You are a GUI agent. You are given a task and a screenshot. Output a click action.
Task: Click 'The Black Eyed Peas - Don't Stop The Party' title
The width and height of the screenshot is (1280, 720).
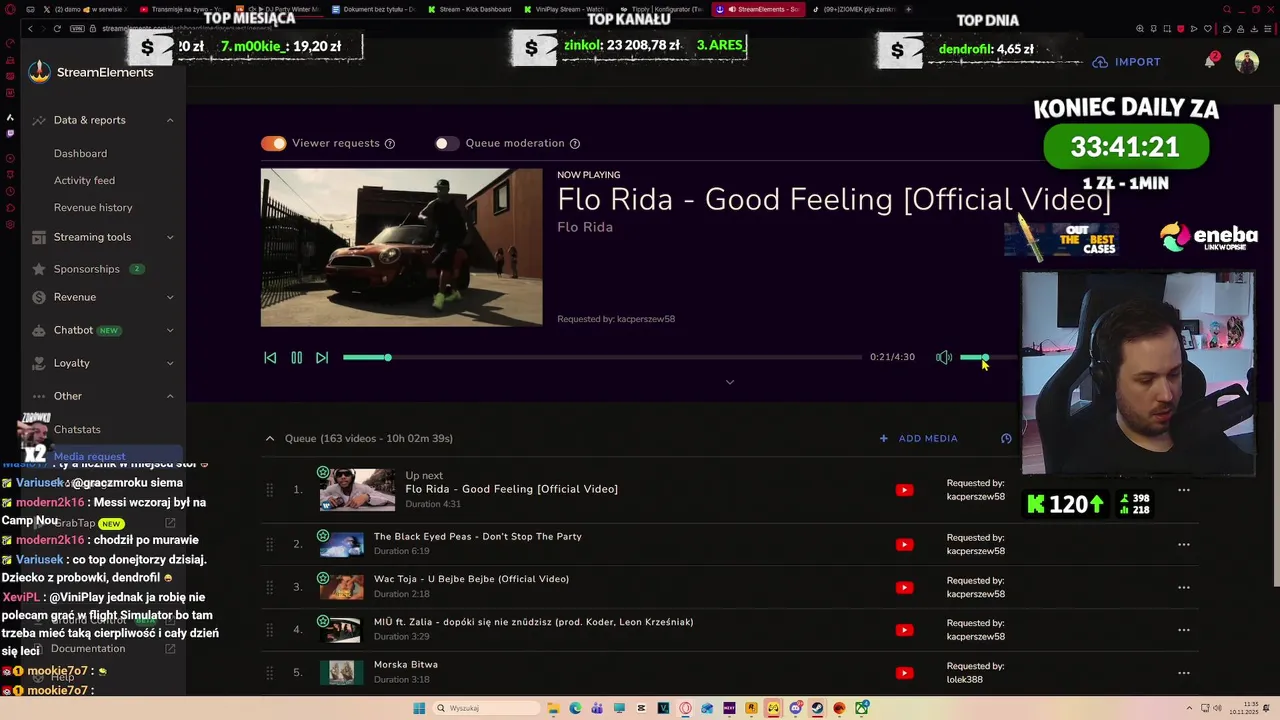(x=478, y=537)
